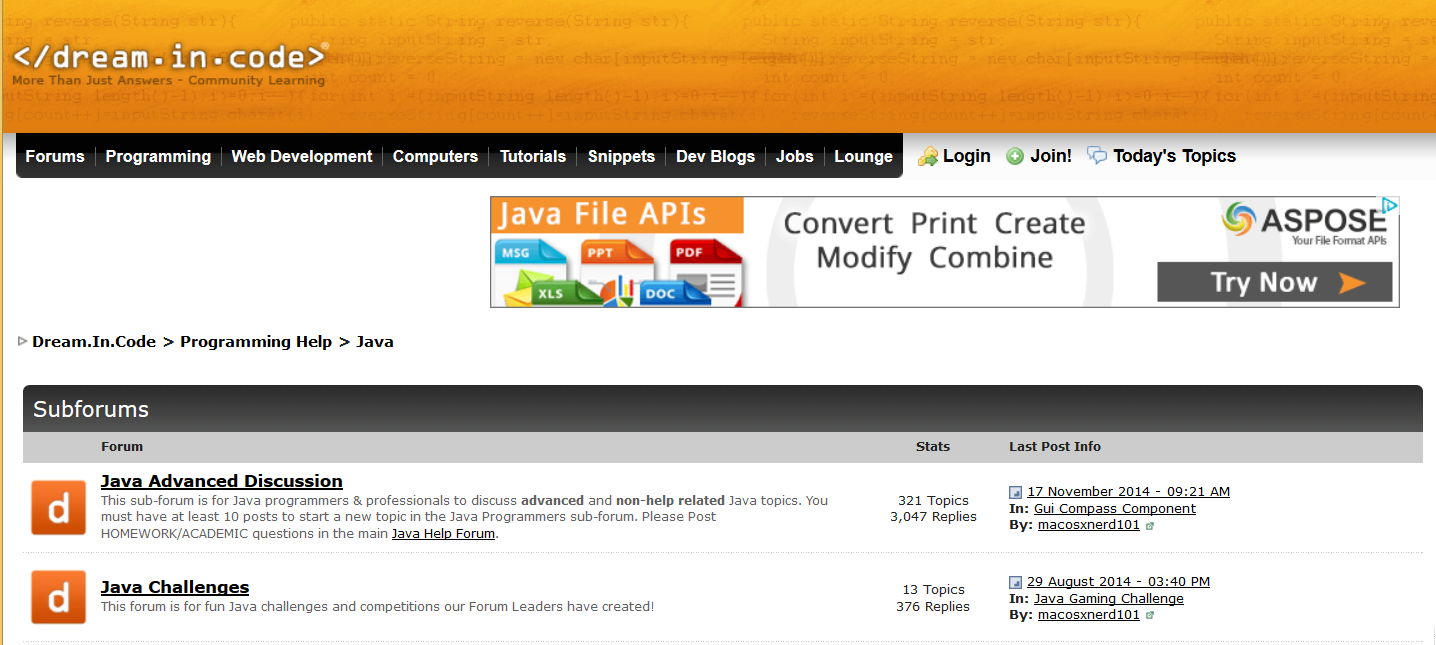View macosxnerd101 profile in Advanced Discussion row
Screen dimensions: 1436x645
pos(1089,525)
